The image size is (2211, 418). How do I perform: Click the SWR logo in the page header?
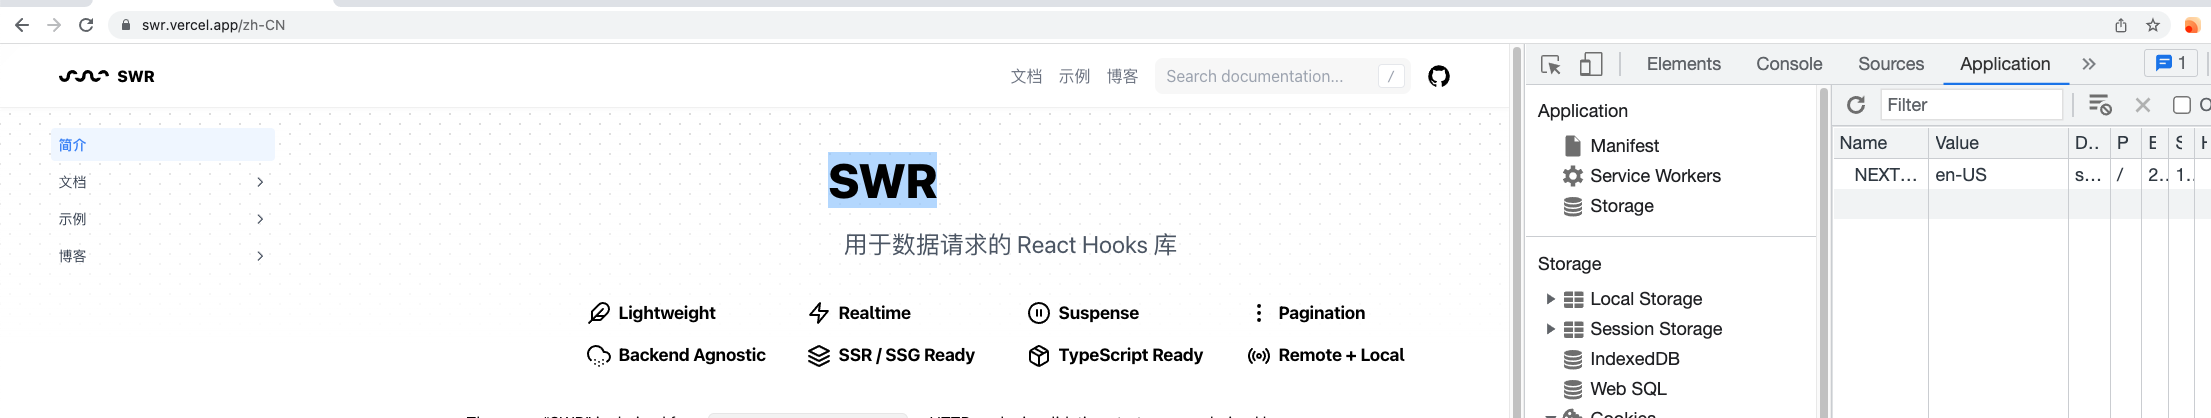pos(107,76)
